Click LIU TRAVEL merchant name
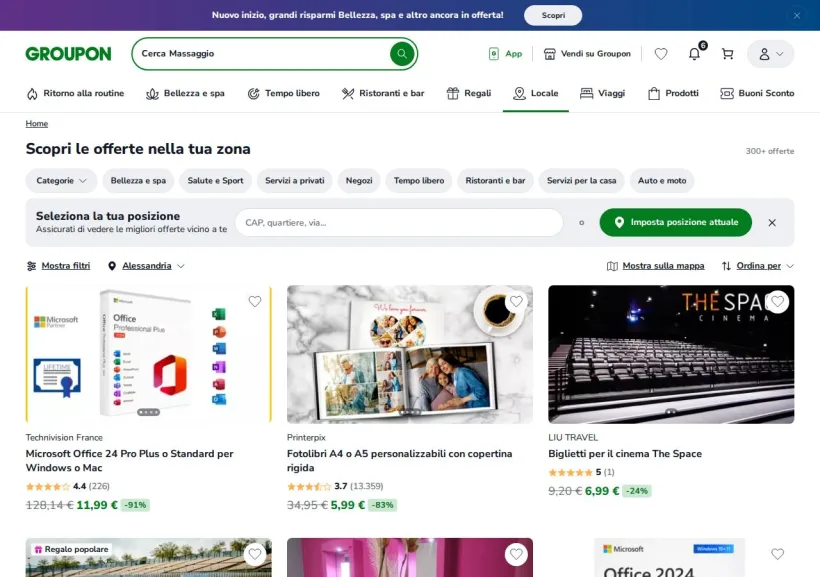The height and width of the screenshot is (577, 820). coord(573,437)
